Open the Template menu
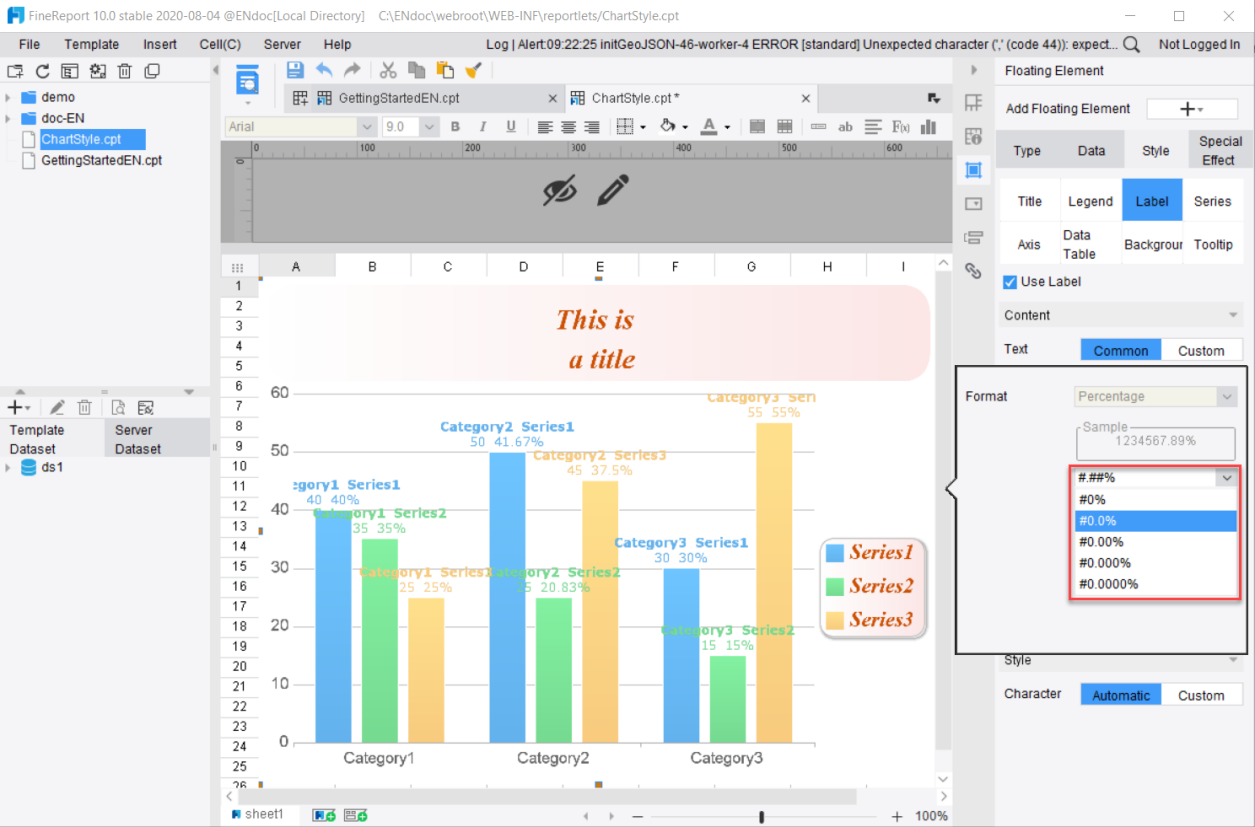Screen dimensions: 1255x827 point(91,44)
